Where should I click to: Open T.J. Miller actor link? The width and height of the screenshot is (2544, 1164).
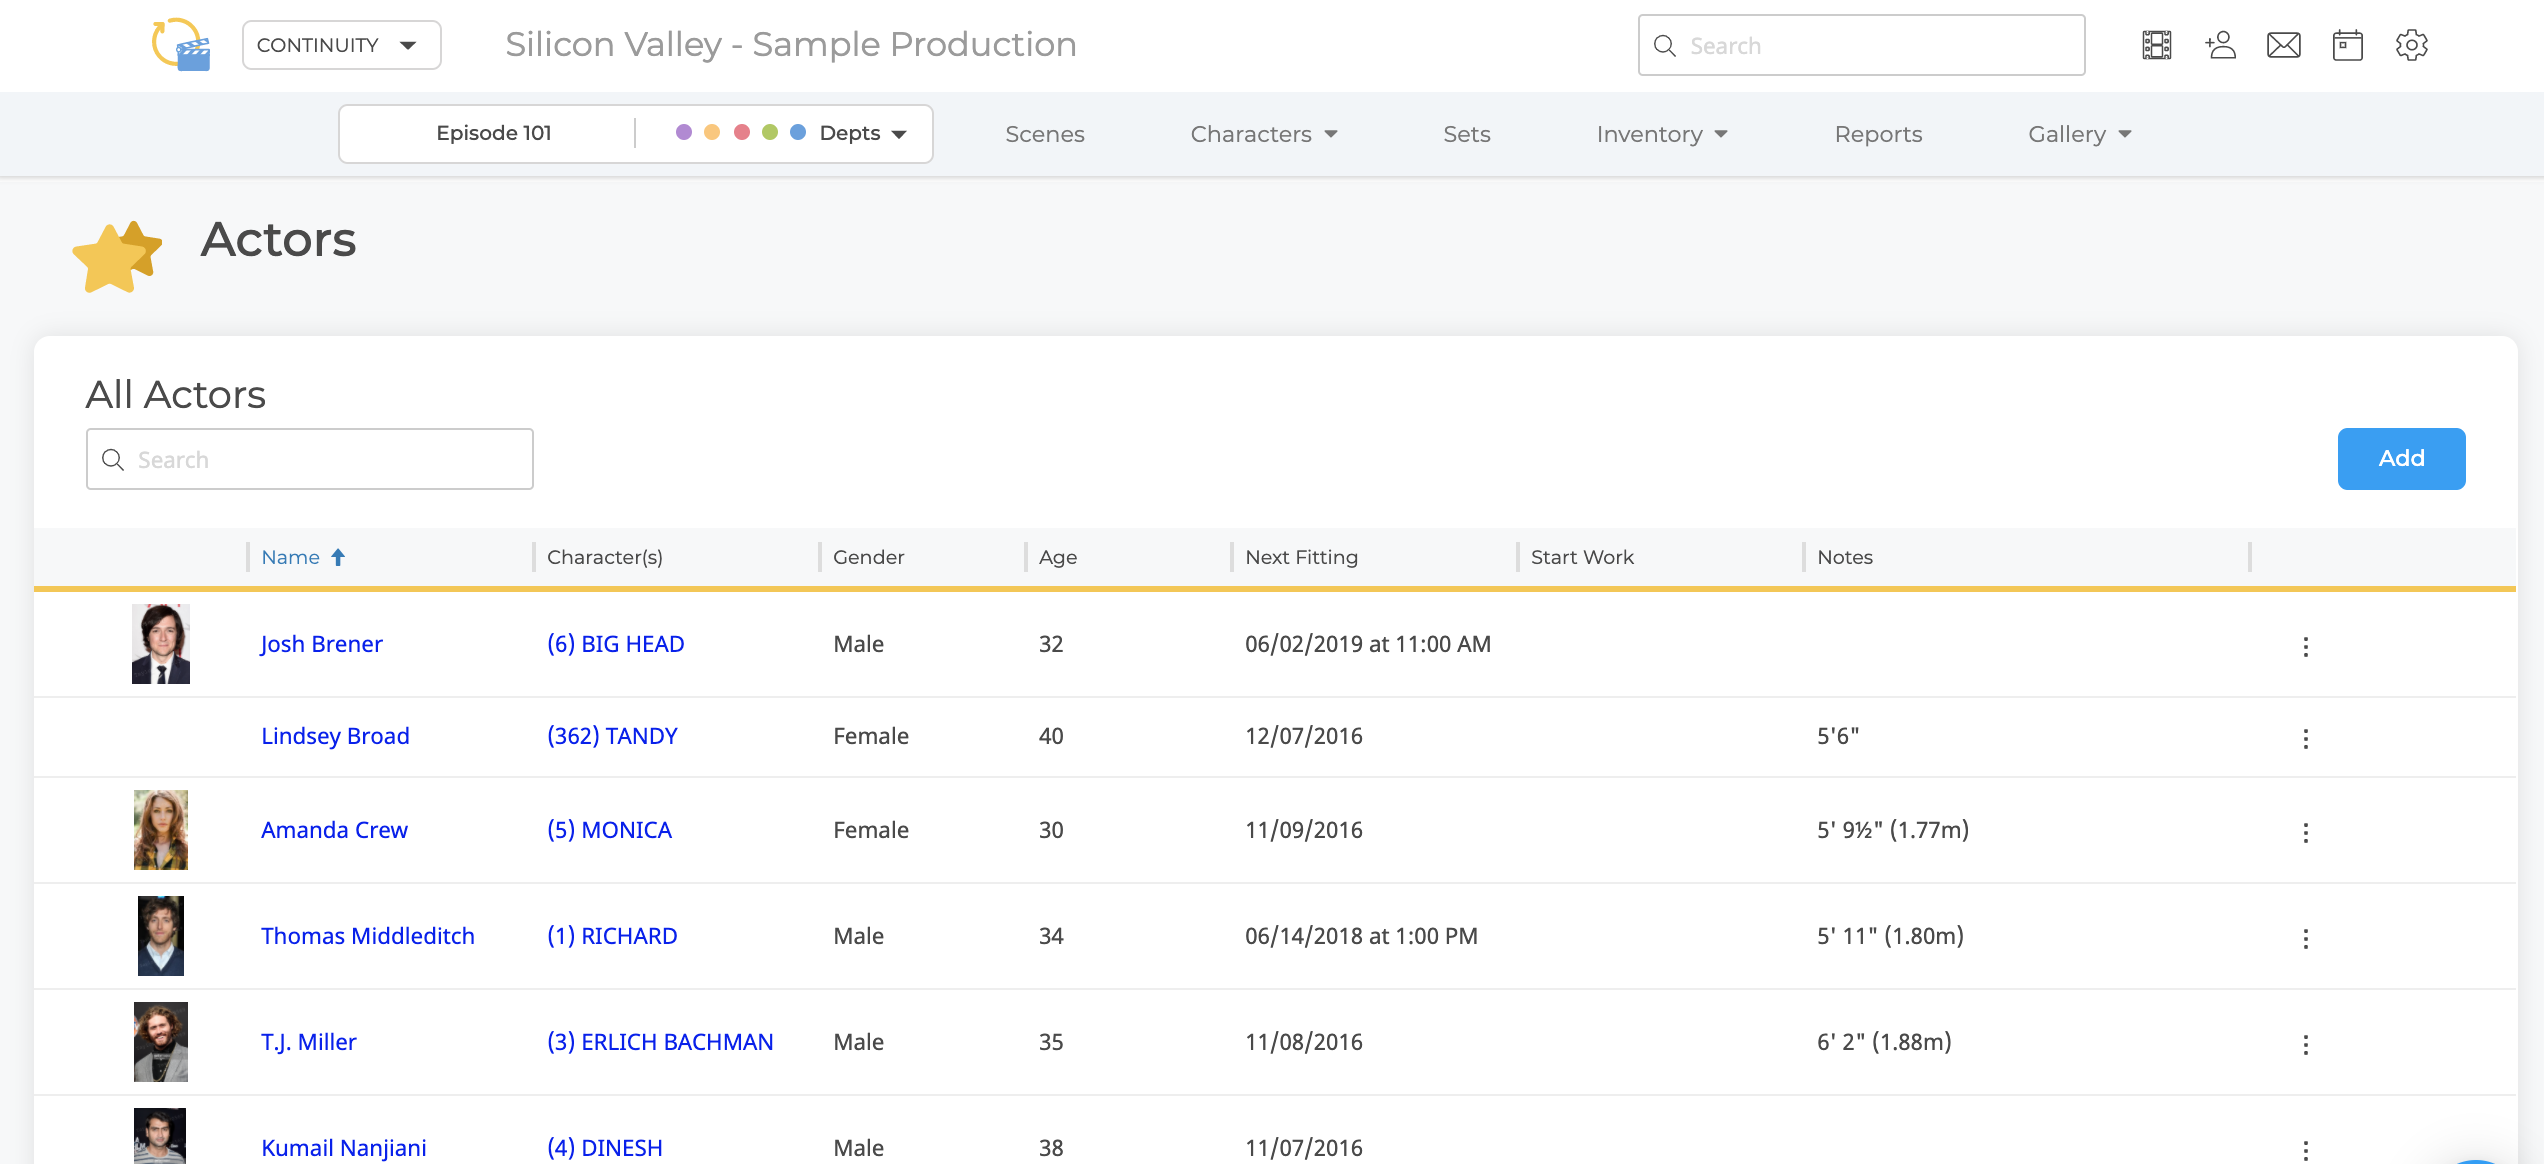pos(309,1042)
